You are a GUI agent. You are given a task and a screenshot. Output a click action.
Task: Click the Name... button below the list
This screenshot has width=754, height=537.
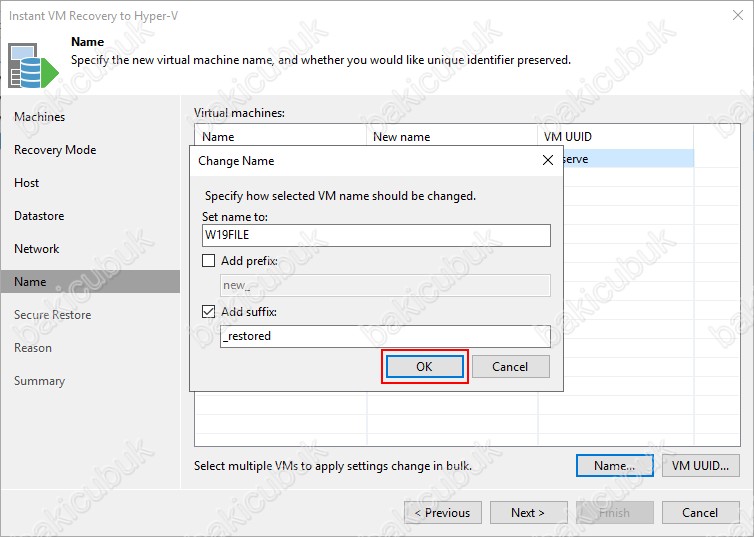click(614, 466)
